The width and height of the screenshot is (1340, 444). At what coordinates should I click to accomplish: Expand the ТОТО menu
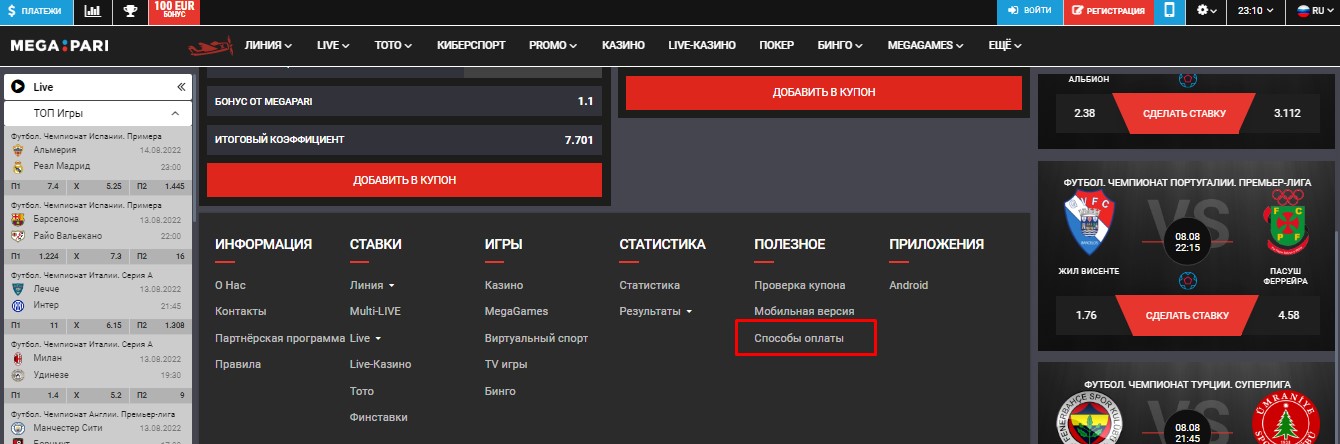[x=394, y=46]
